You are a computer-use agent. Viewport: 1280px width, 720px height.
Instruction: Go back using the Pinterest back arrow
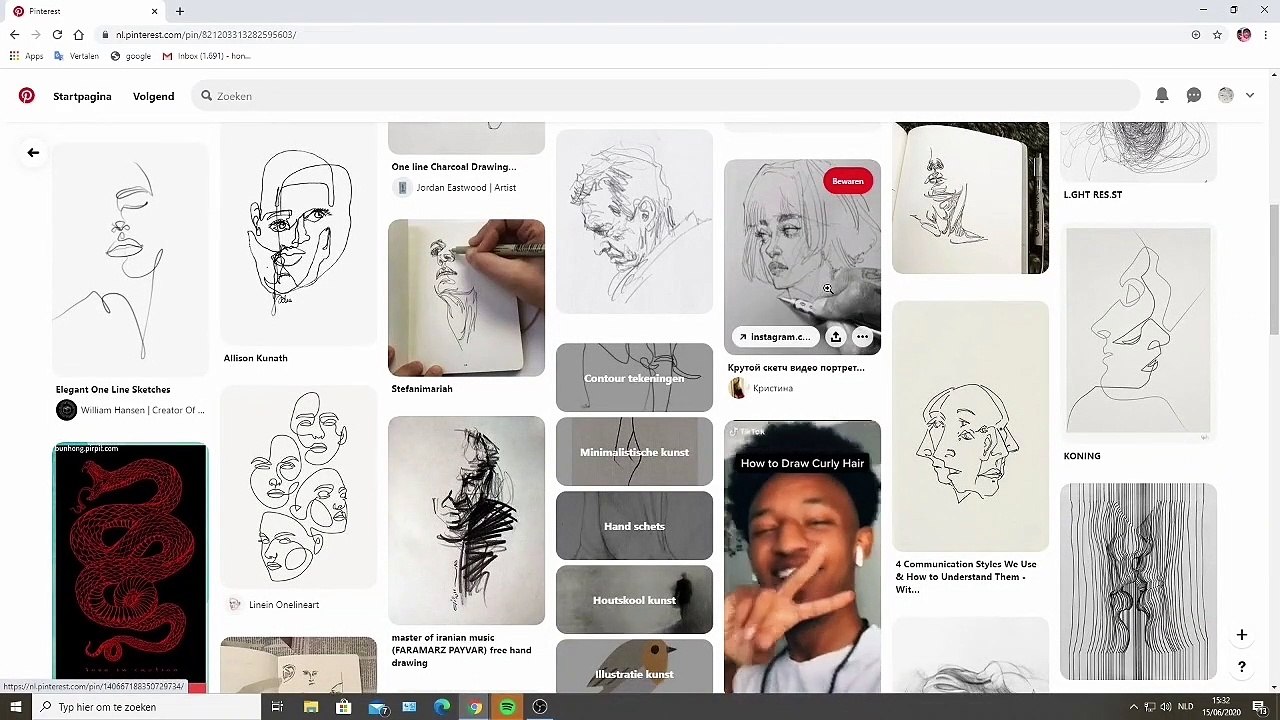click(x=33, y=153)
